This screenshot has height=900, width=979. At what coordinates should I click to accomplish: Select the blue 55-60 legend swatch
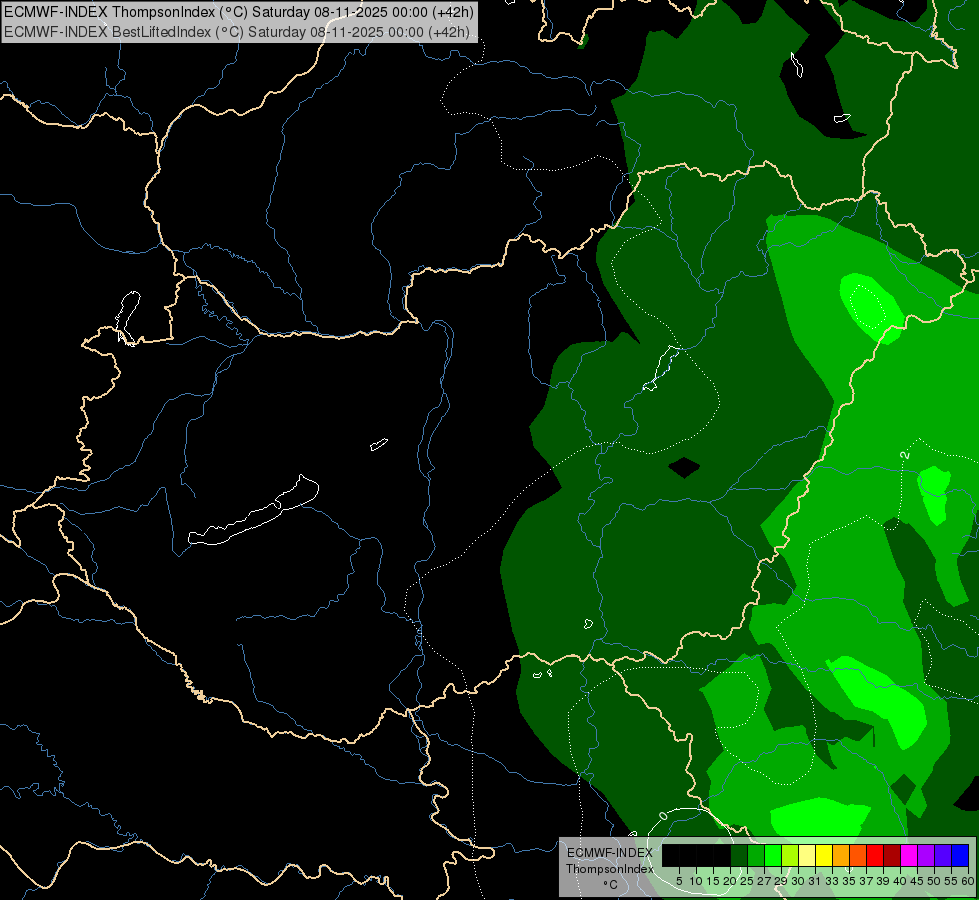(x=960, y=855)
